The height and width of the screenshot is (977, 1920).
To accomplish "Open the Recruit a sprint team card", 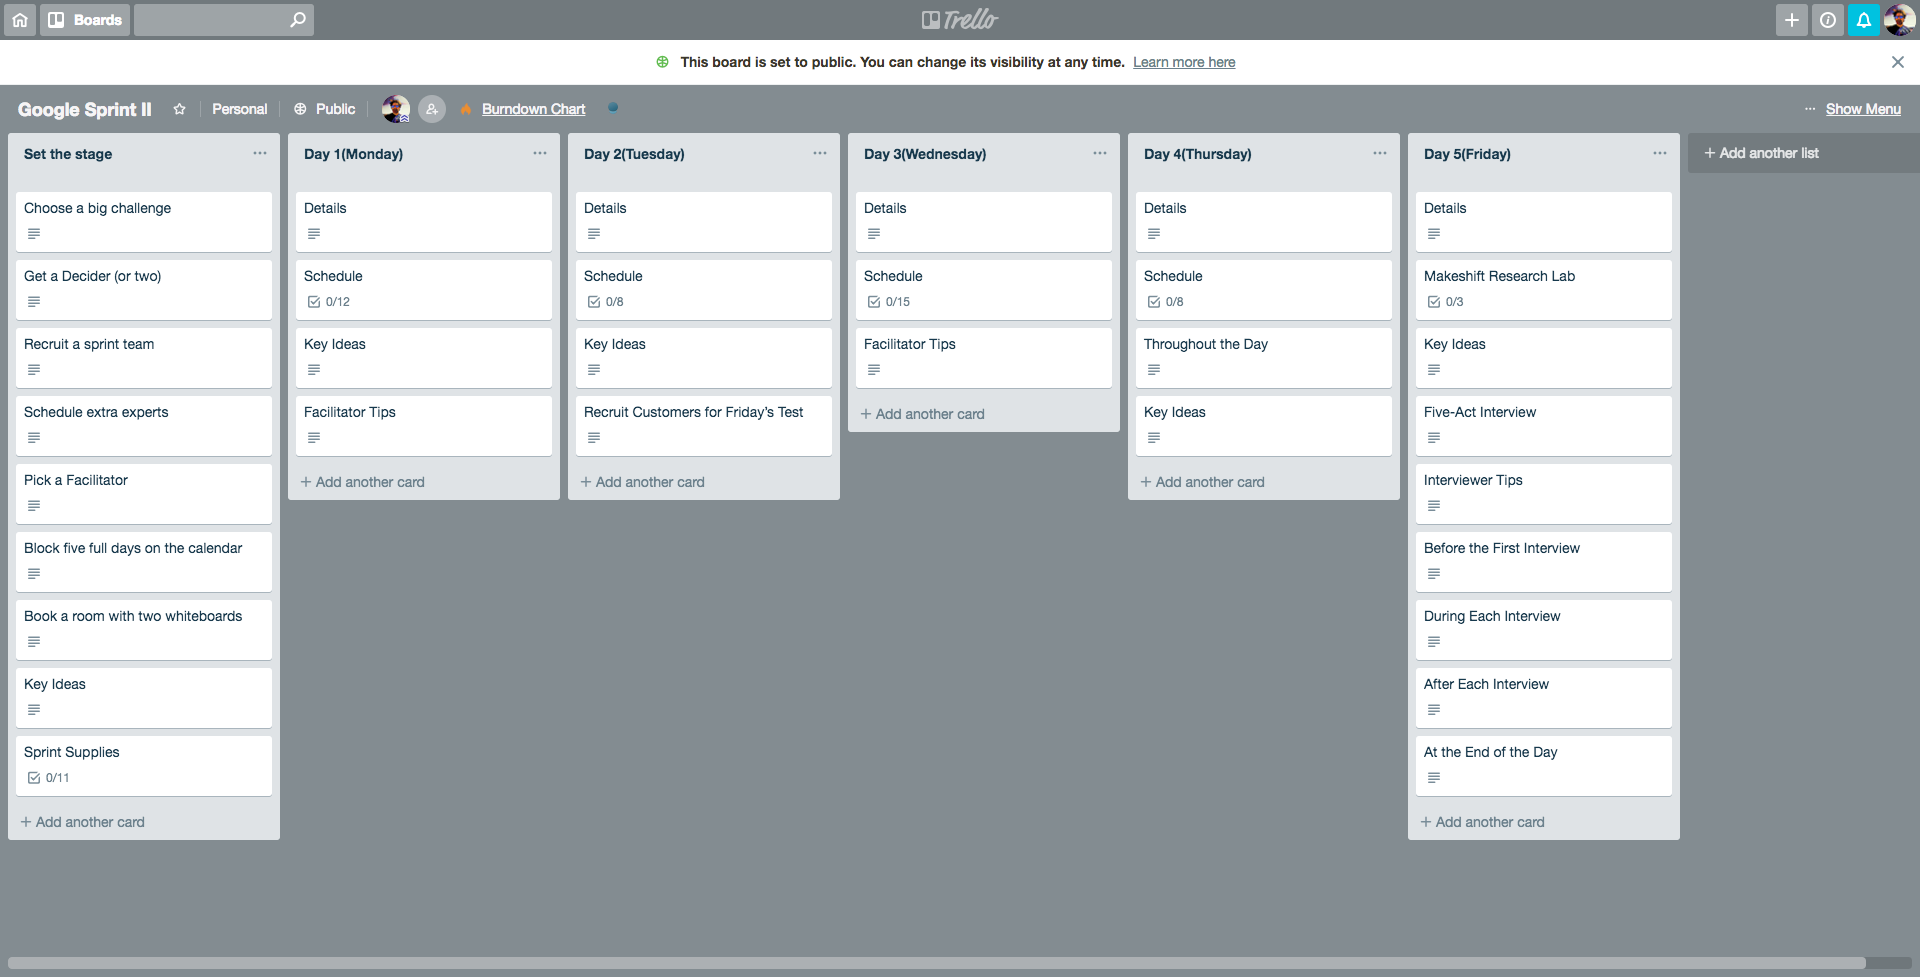I will (144, 357).
